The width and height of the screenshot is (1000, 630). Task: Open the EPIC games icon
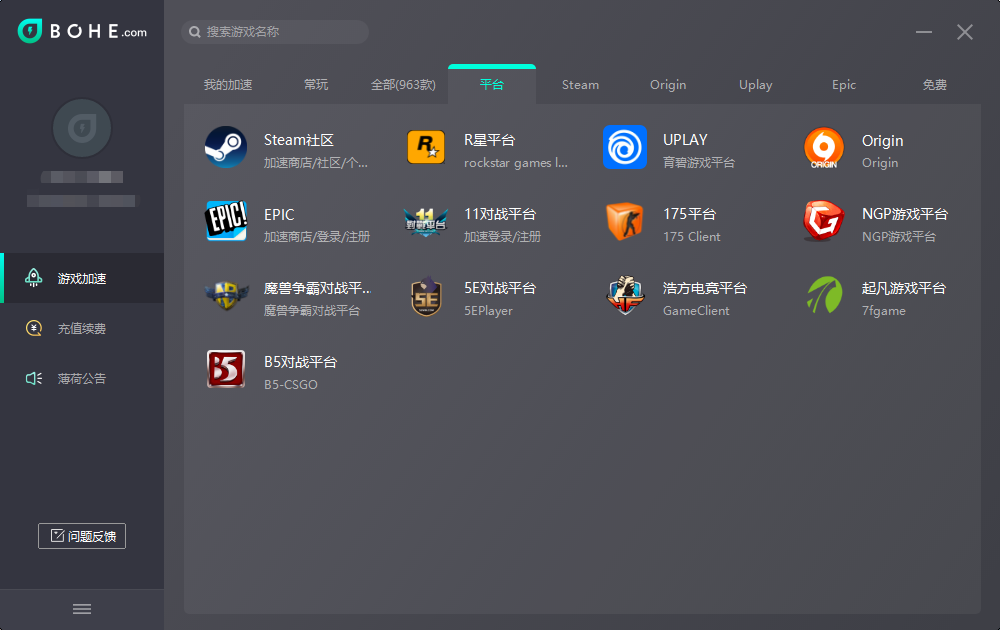(226, 221)
